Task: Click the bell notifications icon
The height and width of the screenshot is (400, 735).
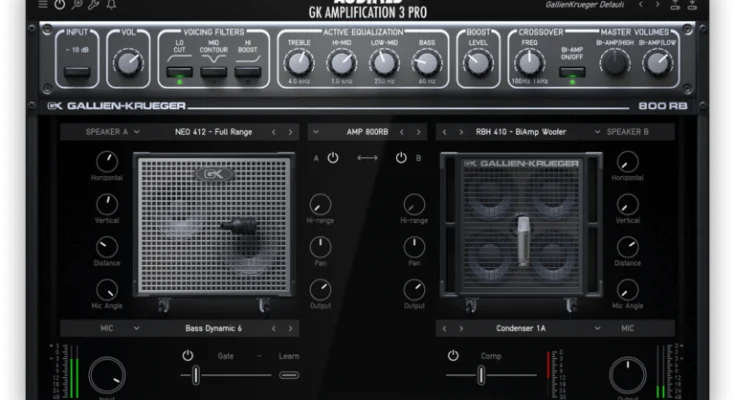Action: [x=111, y=5]
